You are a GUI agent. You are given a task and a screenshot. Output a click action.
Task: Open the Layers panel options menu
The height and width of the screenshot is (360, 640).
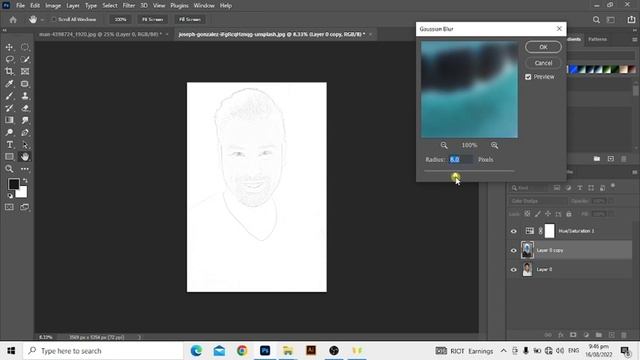tap(635, 172)
